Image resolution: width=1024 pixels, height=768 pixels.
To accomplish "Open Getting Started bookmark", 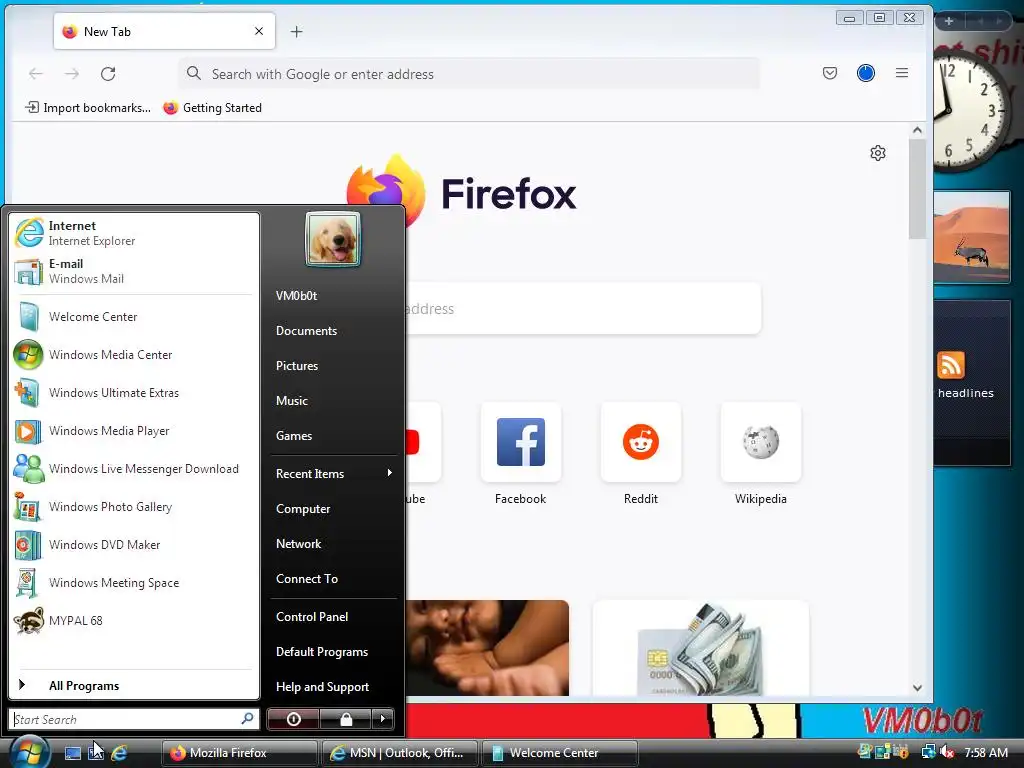I will coord(212,108).
